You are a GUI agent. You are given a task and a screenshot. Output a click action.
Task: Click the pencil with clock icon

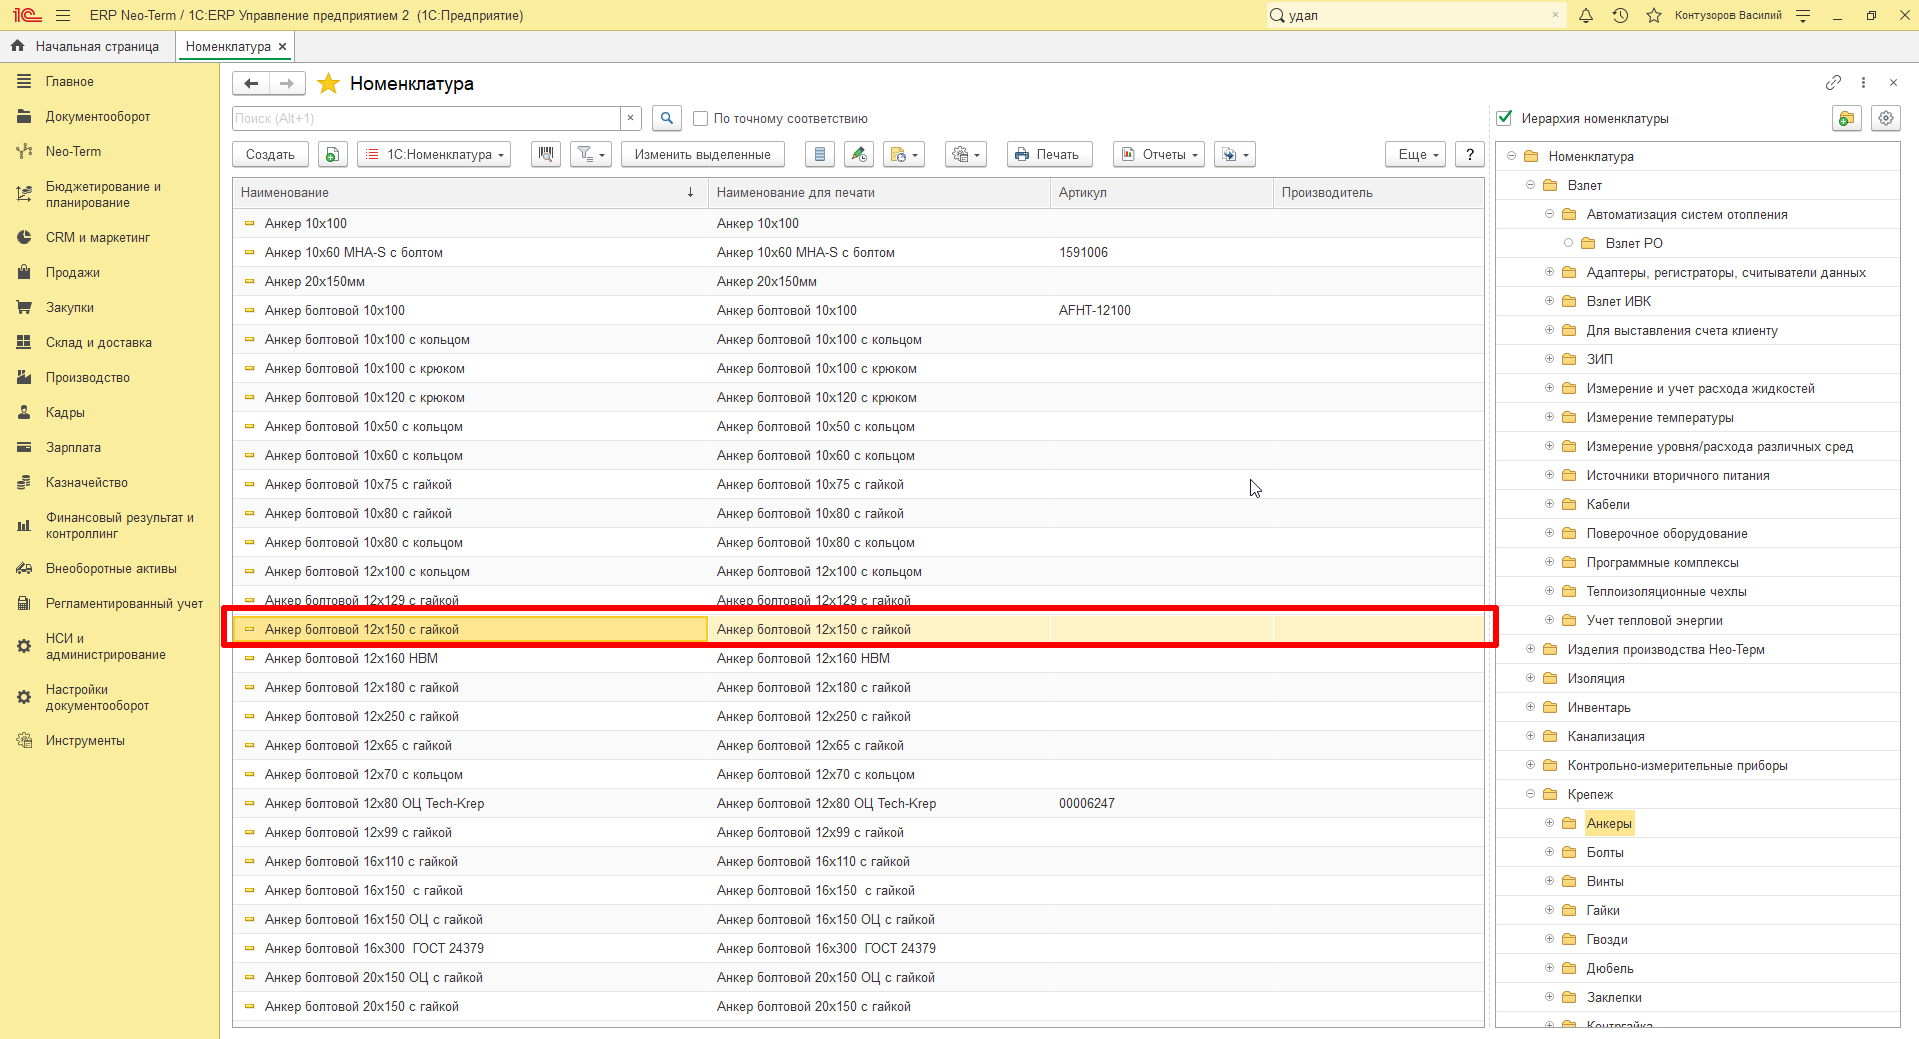pos(859,154)
